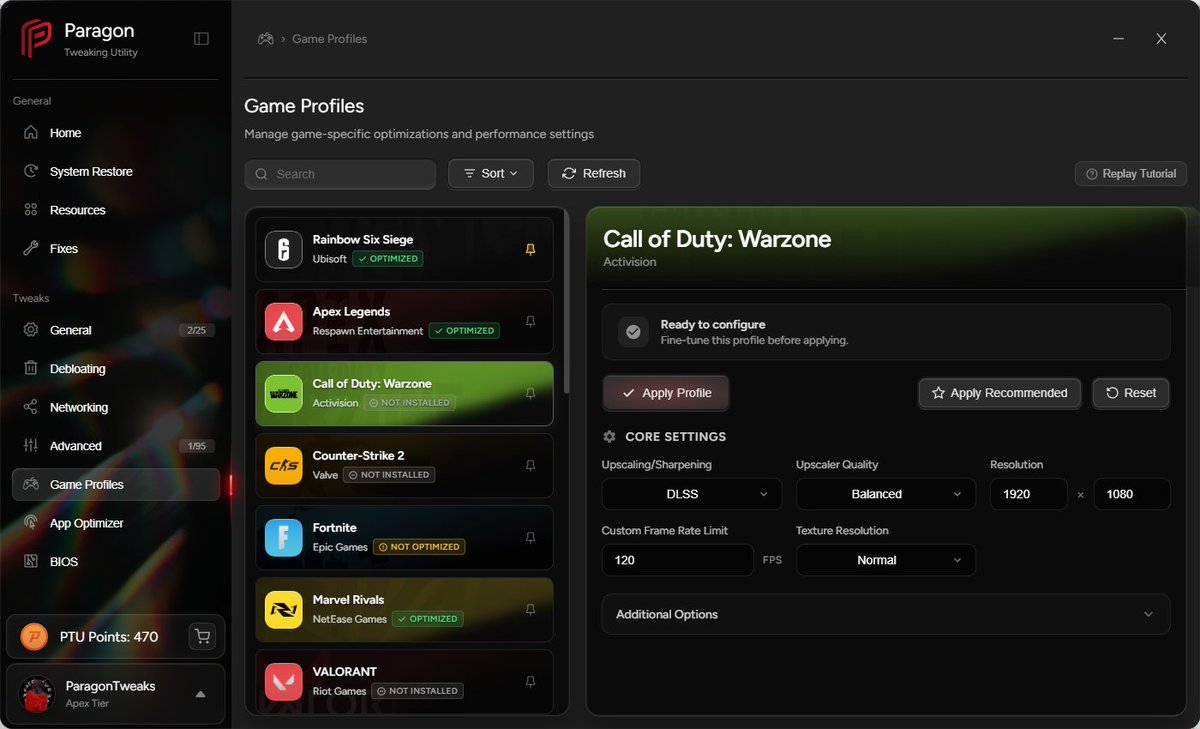Screen dimensions: 1200x729
Task: Click the Apex Legends game icon
Action: [x=283, y=321]
